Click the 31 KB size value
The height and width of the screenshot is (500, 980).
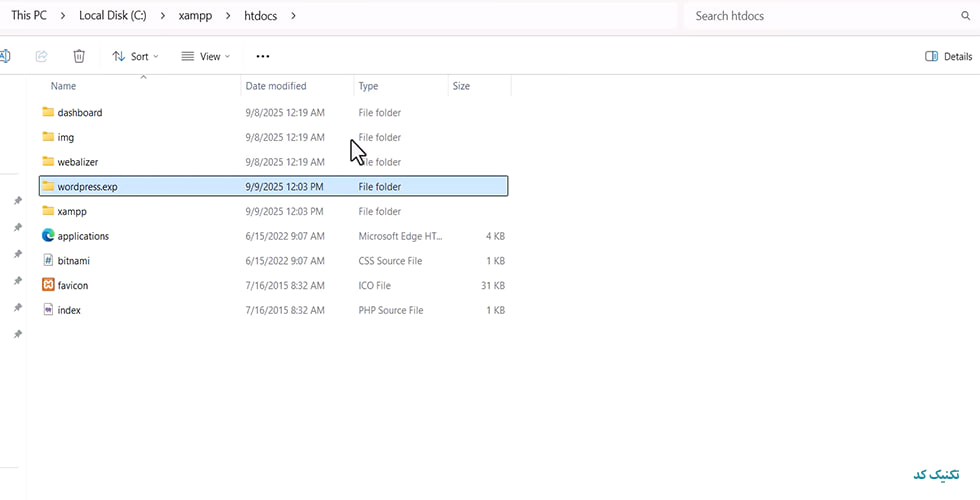[x=493, y=286]
